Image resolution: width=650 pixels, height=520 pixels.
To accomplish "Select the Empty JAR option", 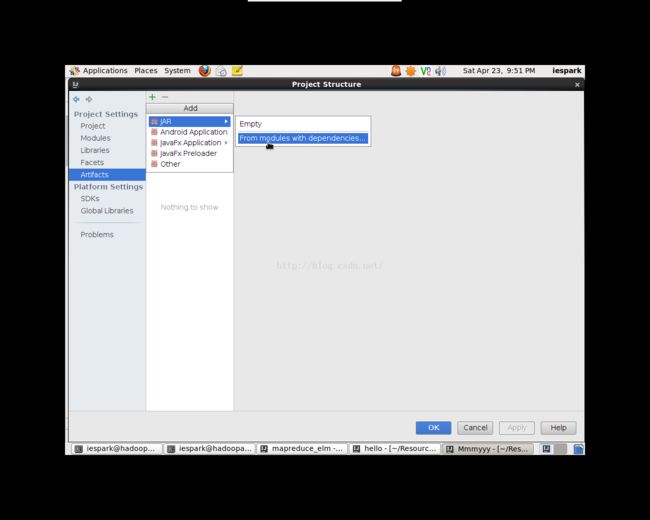I will (303, 124).
